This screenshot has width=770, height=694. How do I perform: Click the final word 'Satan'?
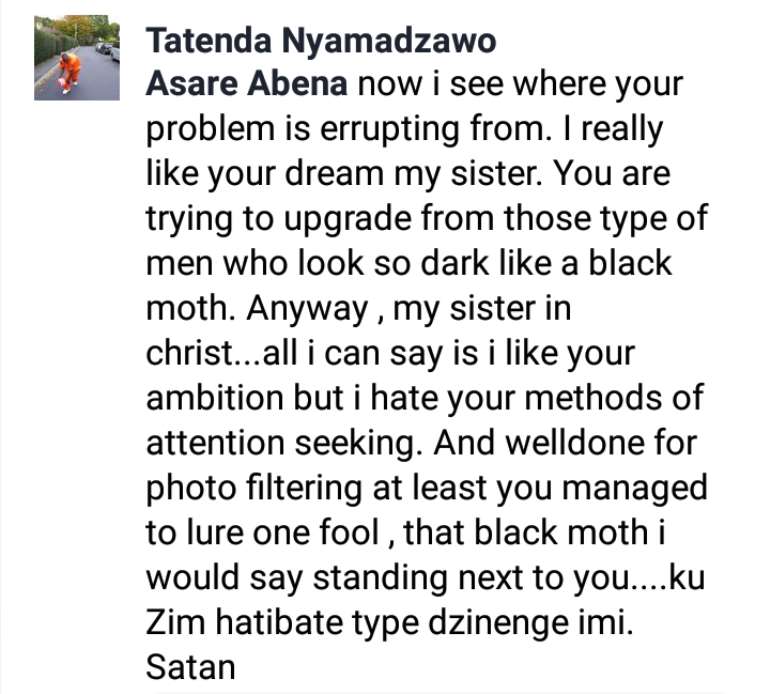[x=191, y=667]
